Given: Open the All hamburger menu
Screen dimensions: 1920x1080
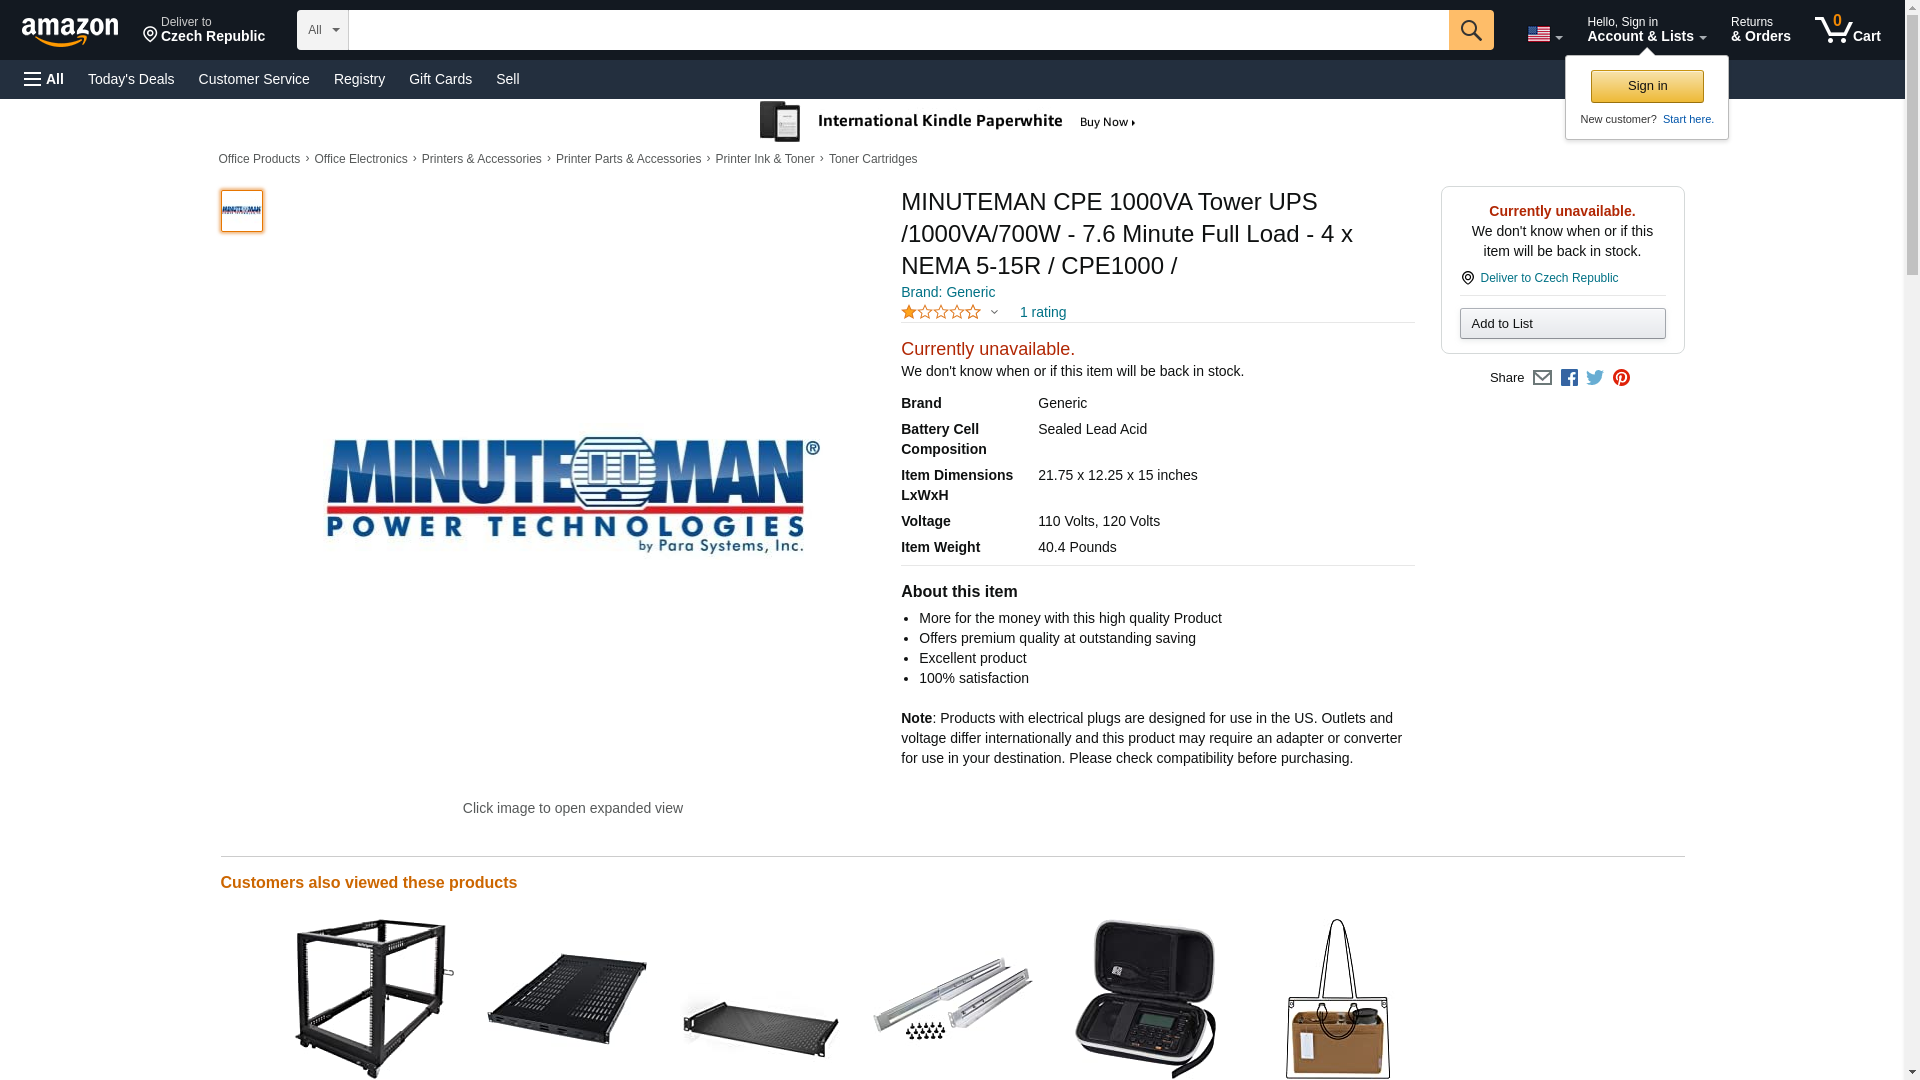Looking at the screenshot, I should [44, 79].
